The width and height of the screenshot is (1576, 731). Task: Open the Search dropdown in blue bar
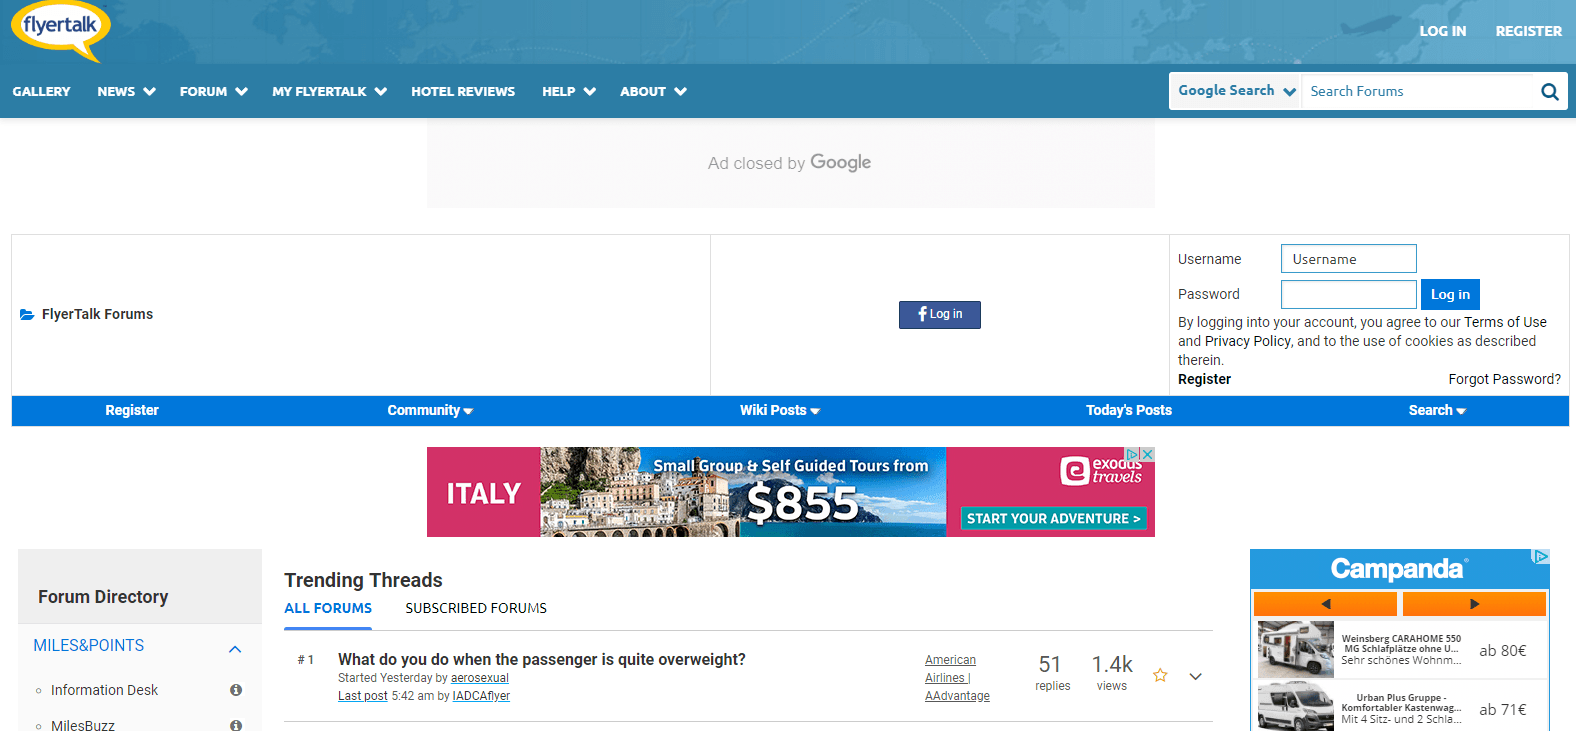(x=1437, y=411)
